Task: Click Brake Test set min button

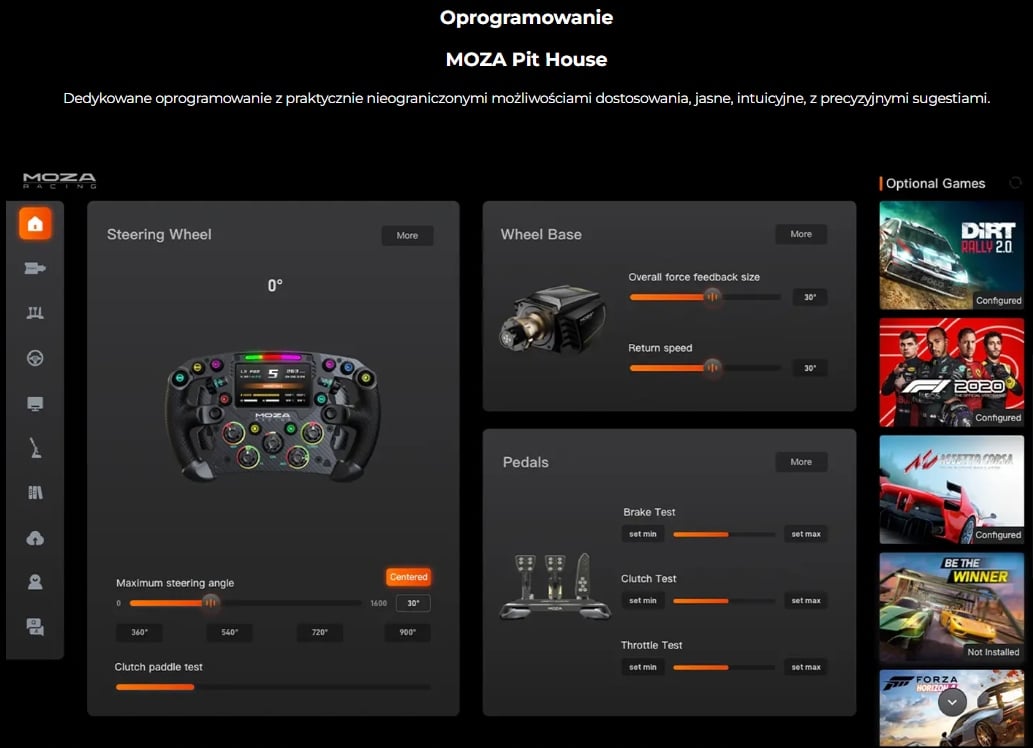Action: click(x=643, y=534)
